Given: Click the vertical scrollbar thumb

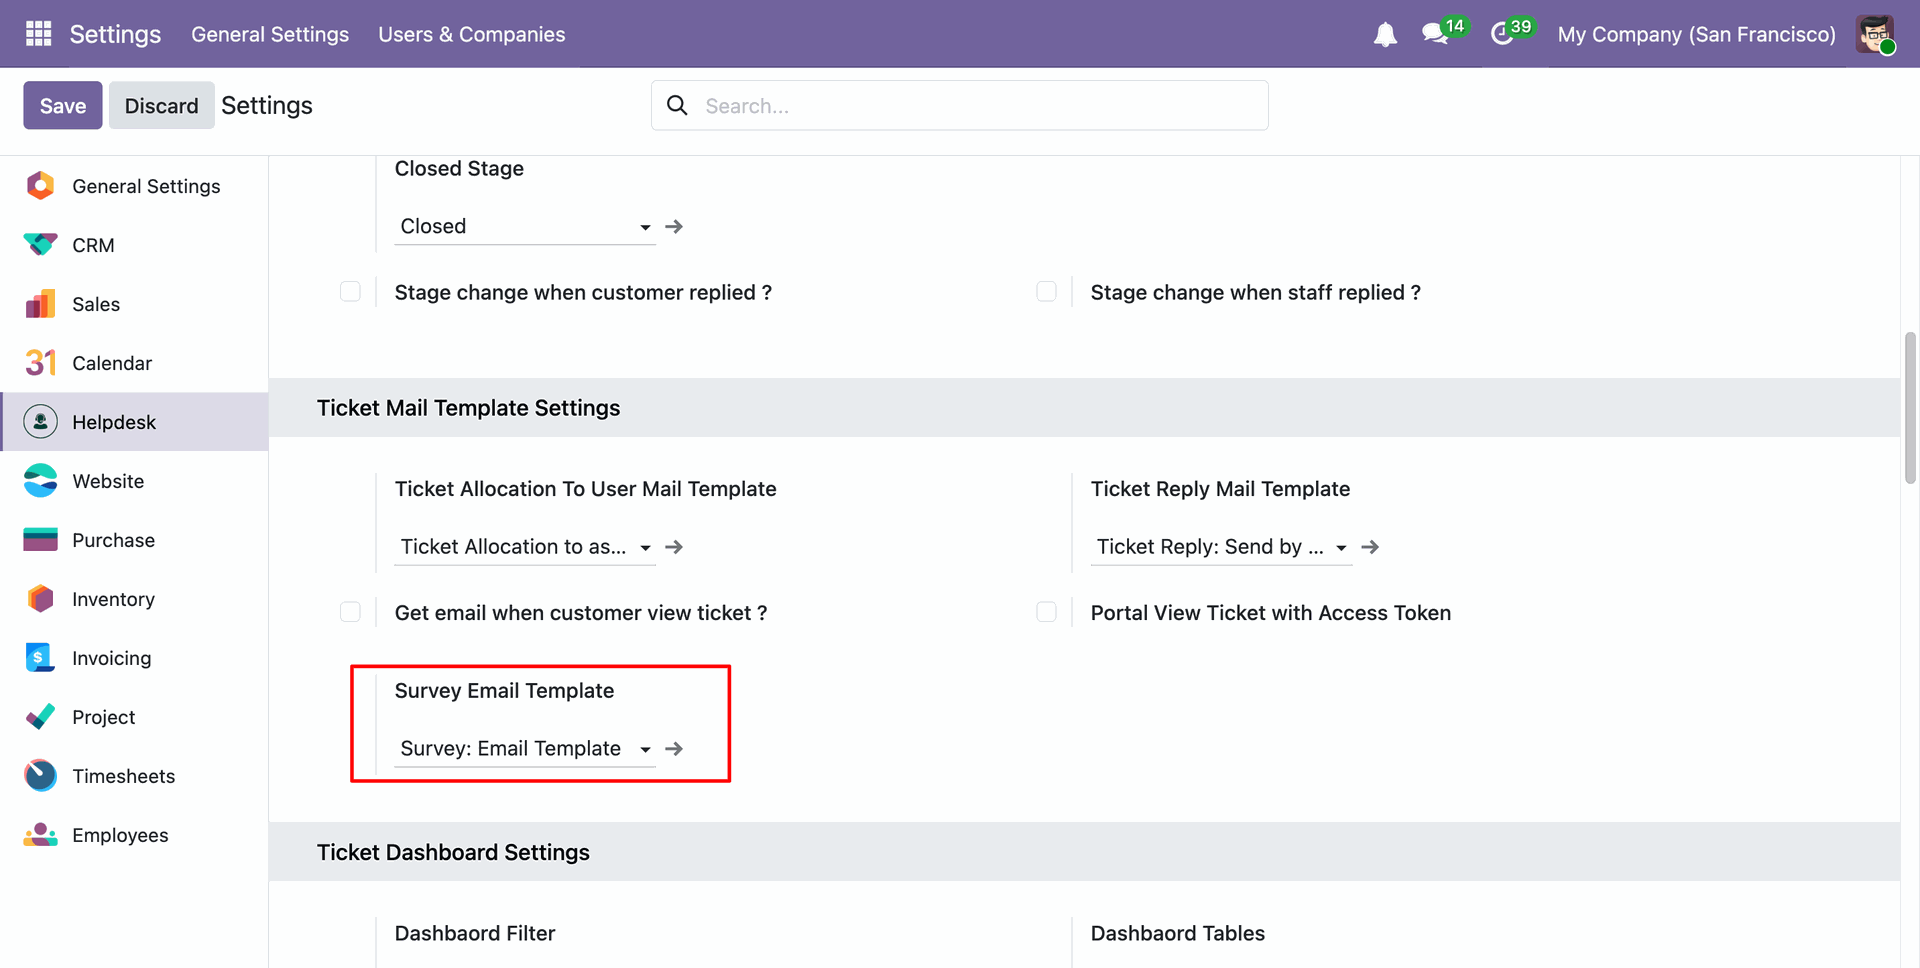Looking at the screenshot, I should pyautogui.click(x=1910, y=408).
